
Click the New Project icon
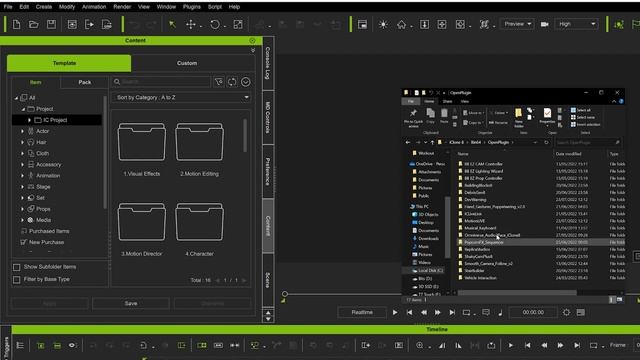click(x=16, y=24)
